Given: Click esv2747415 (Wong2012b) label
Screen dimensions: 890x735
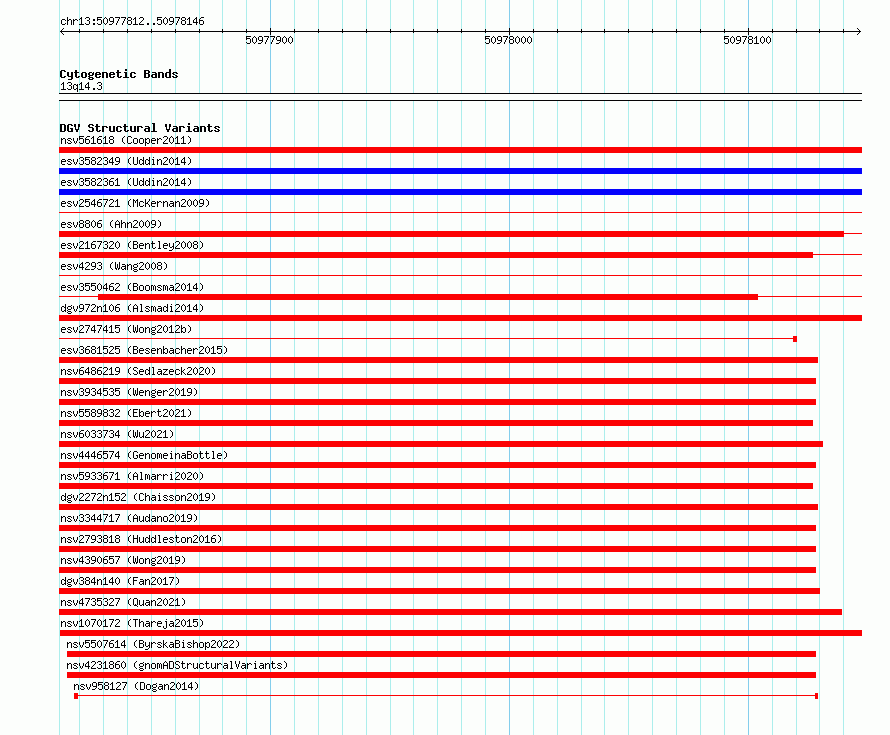Looking at the screenshot, I should [126, 329].
